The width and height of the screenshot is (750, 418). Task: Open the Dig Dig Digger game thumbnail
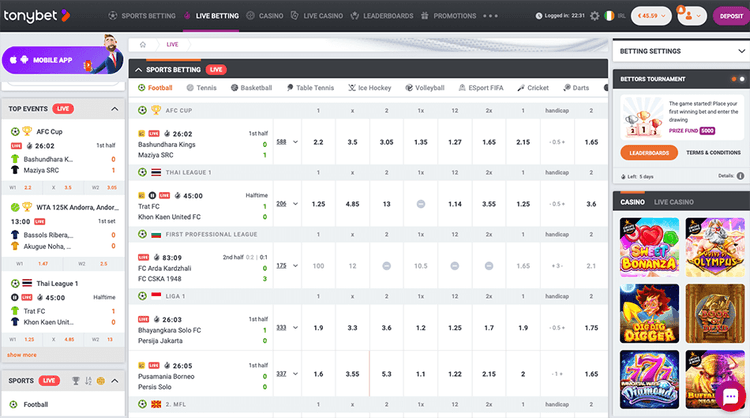click(x=649, y=313)
